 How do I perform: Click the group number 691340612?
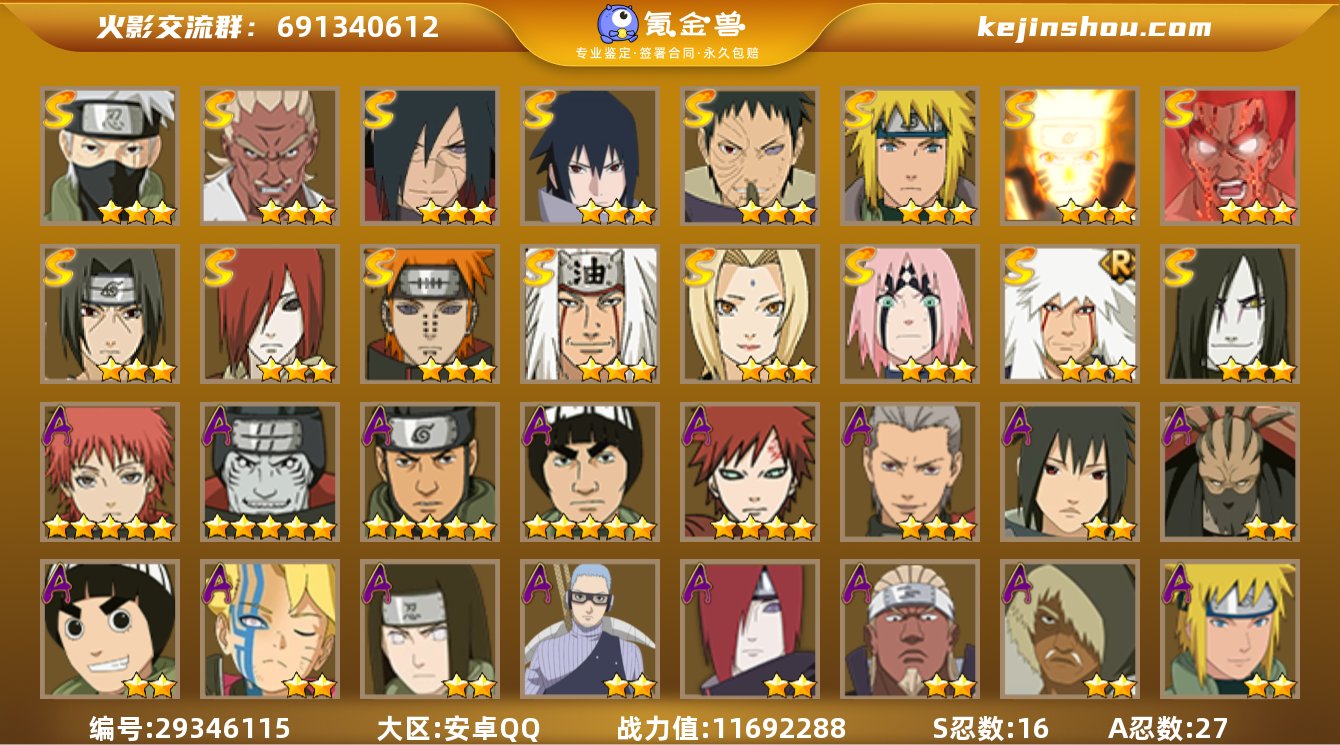pyautogui.click(x=358, y=27)
